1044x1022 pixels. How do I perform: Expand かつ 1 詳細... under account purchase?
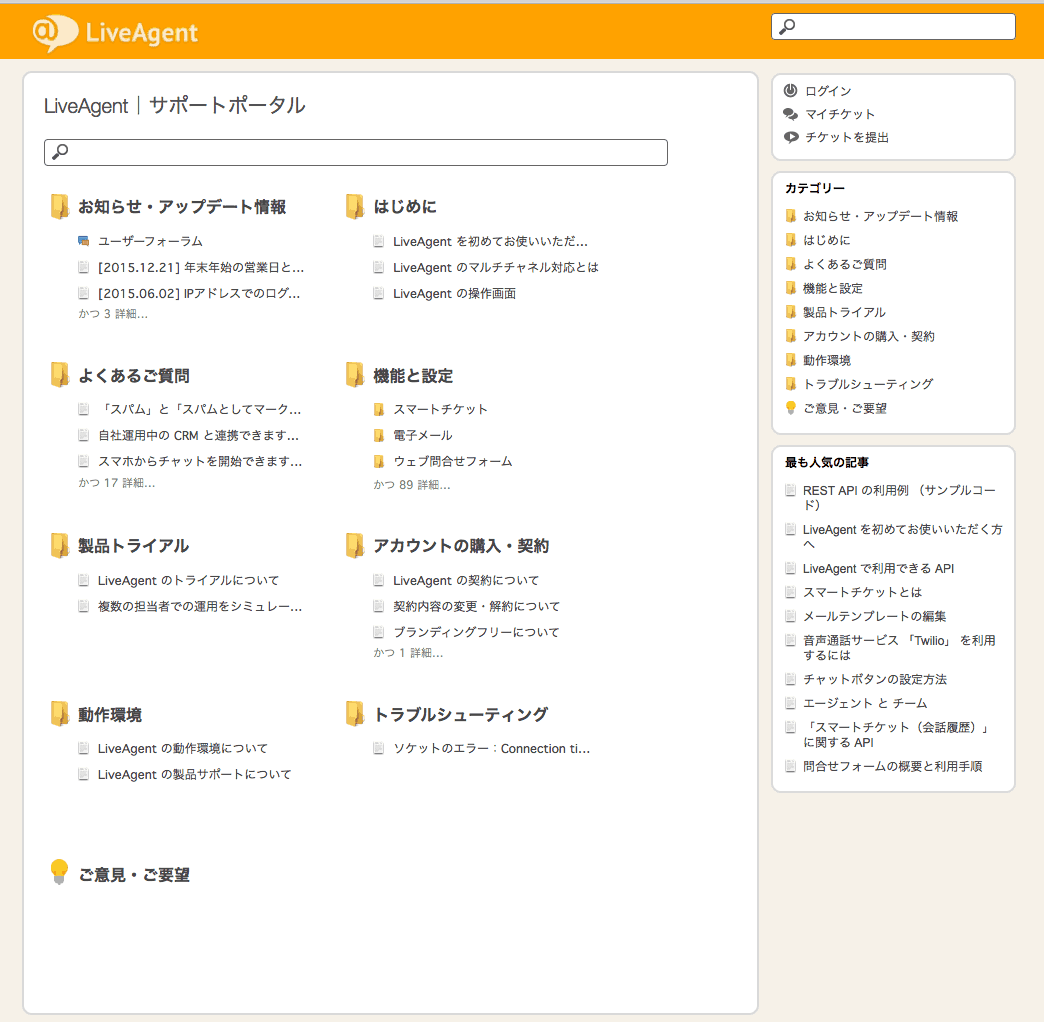tap(407, 653)
